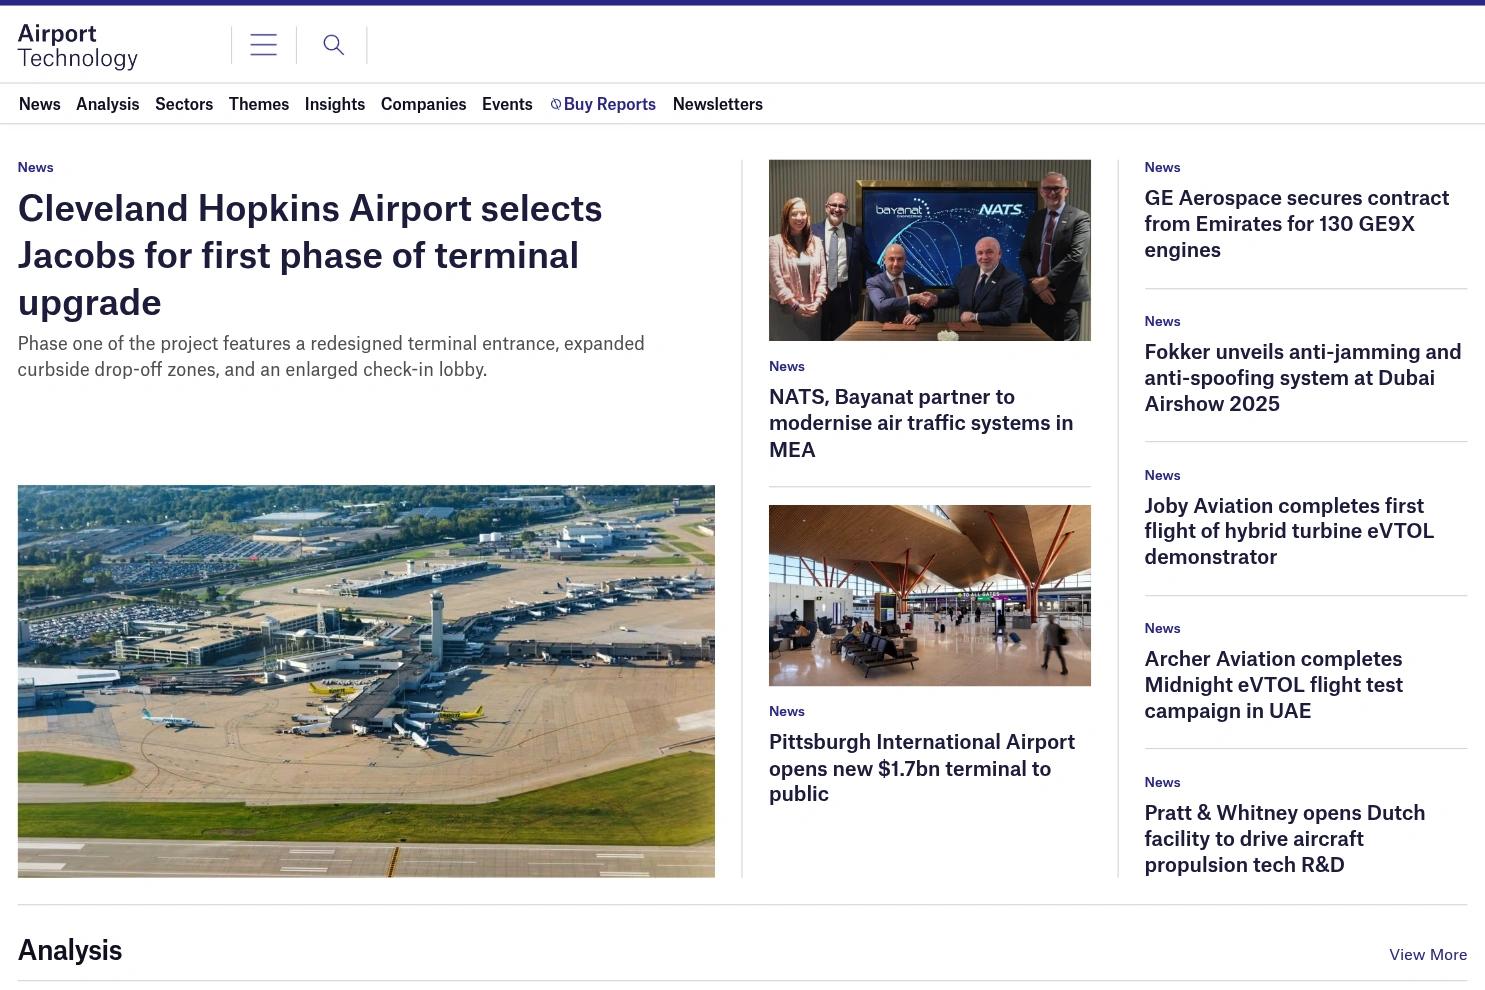Open the Cleveland Hopkins Airport headline
The height and width of the screenshot is (990, 1485).
coord(310,255)
